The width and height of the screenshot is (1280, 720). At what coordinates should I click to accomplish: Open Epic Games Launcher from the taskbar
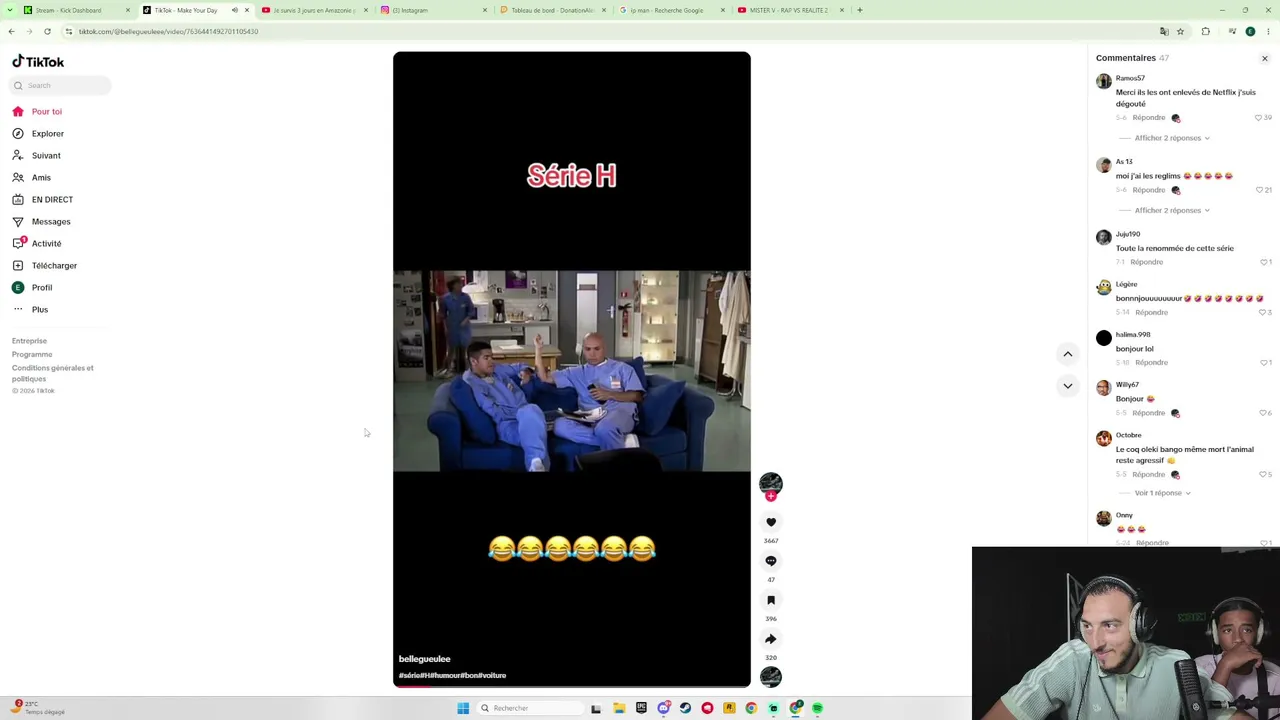[x=641, y=708]
